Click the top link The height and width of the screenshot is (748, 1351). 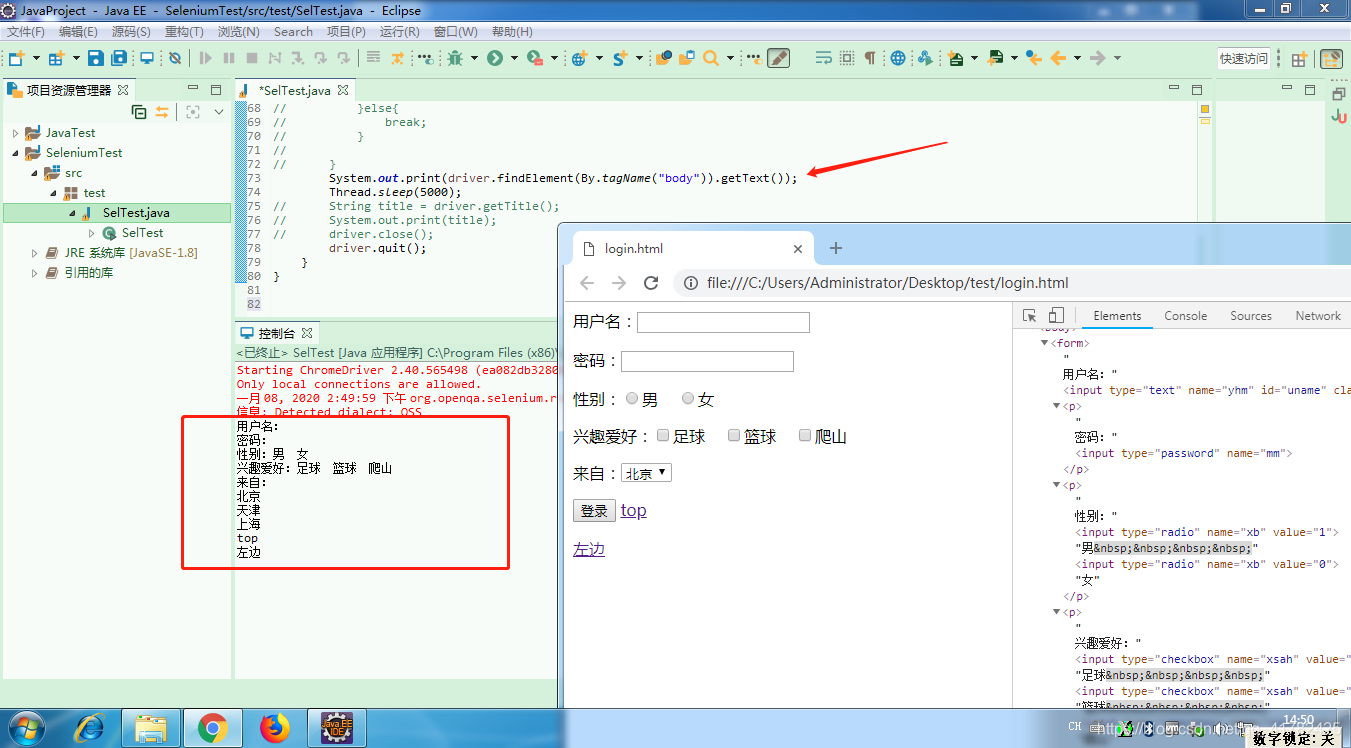coord(633,511)
